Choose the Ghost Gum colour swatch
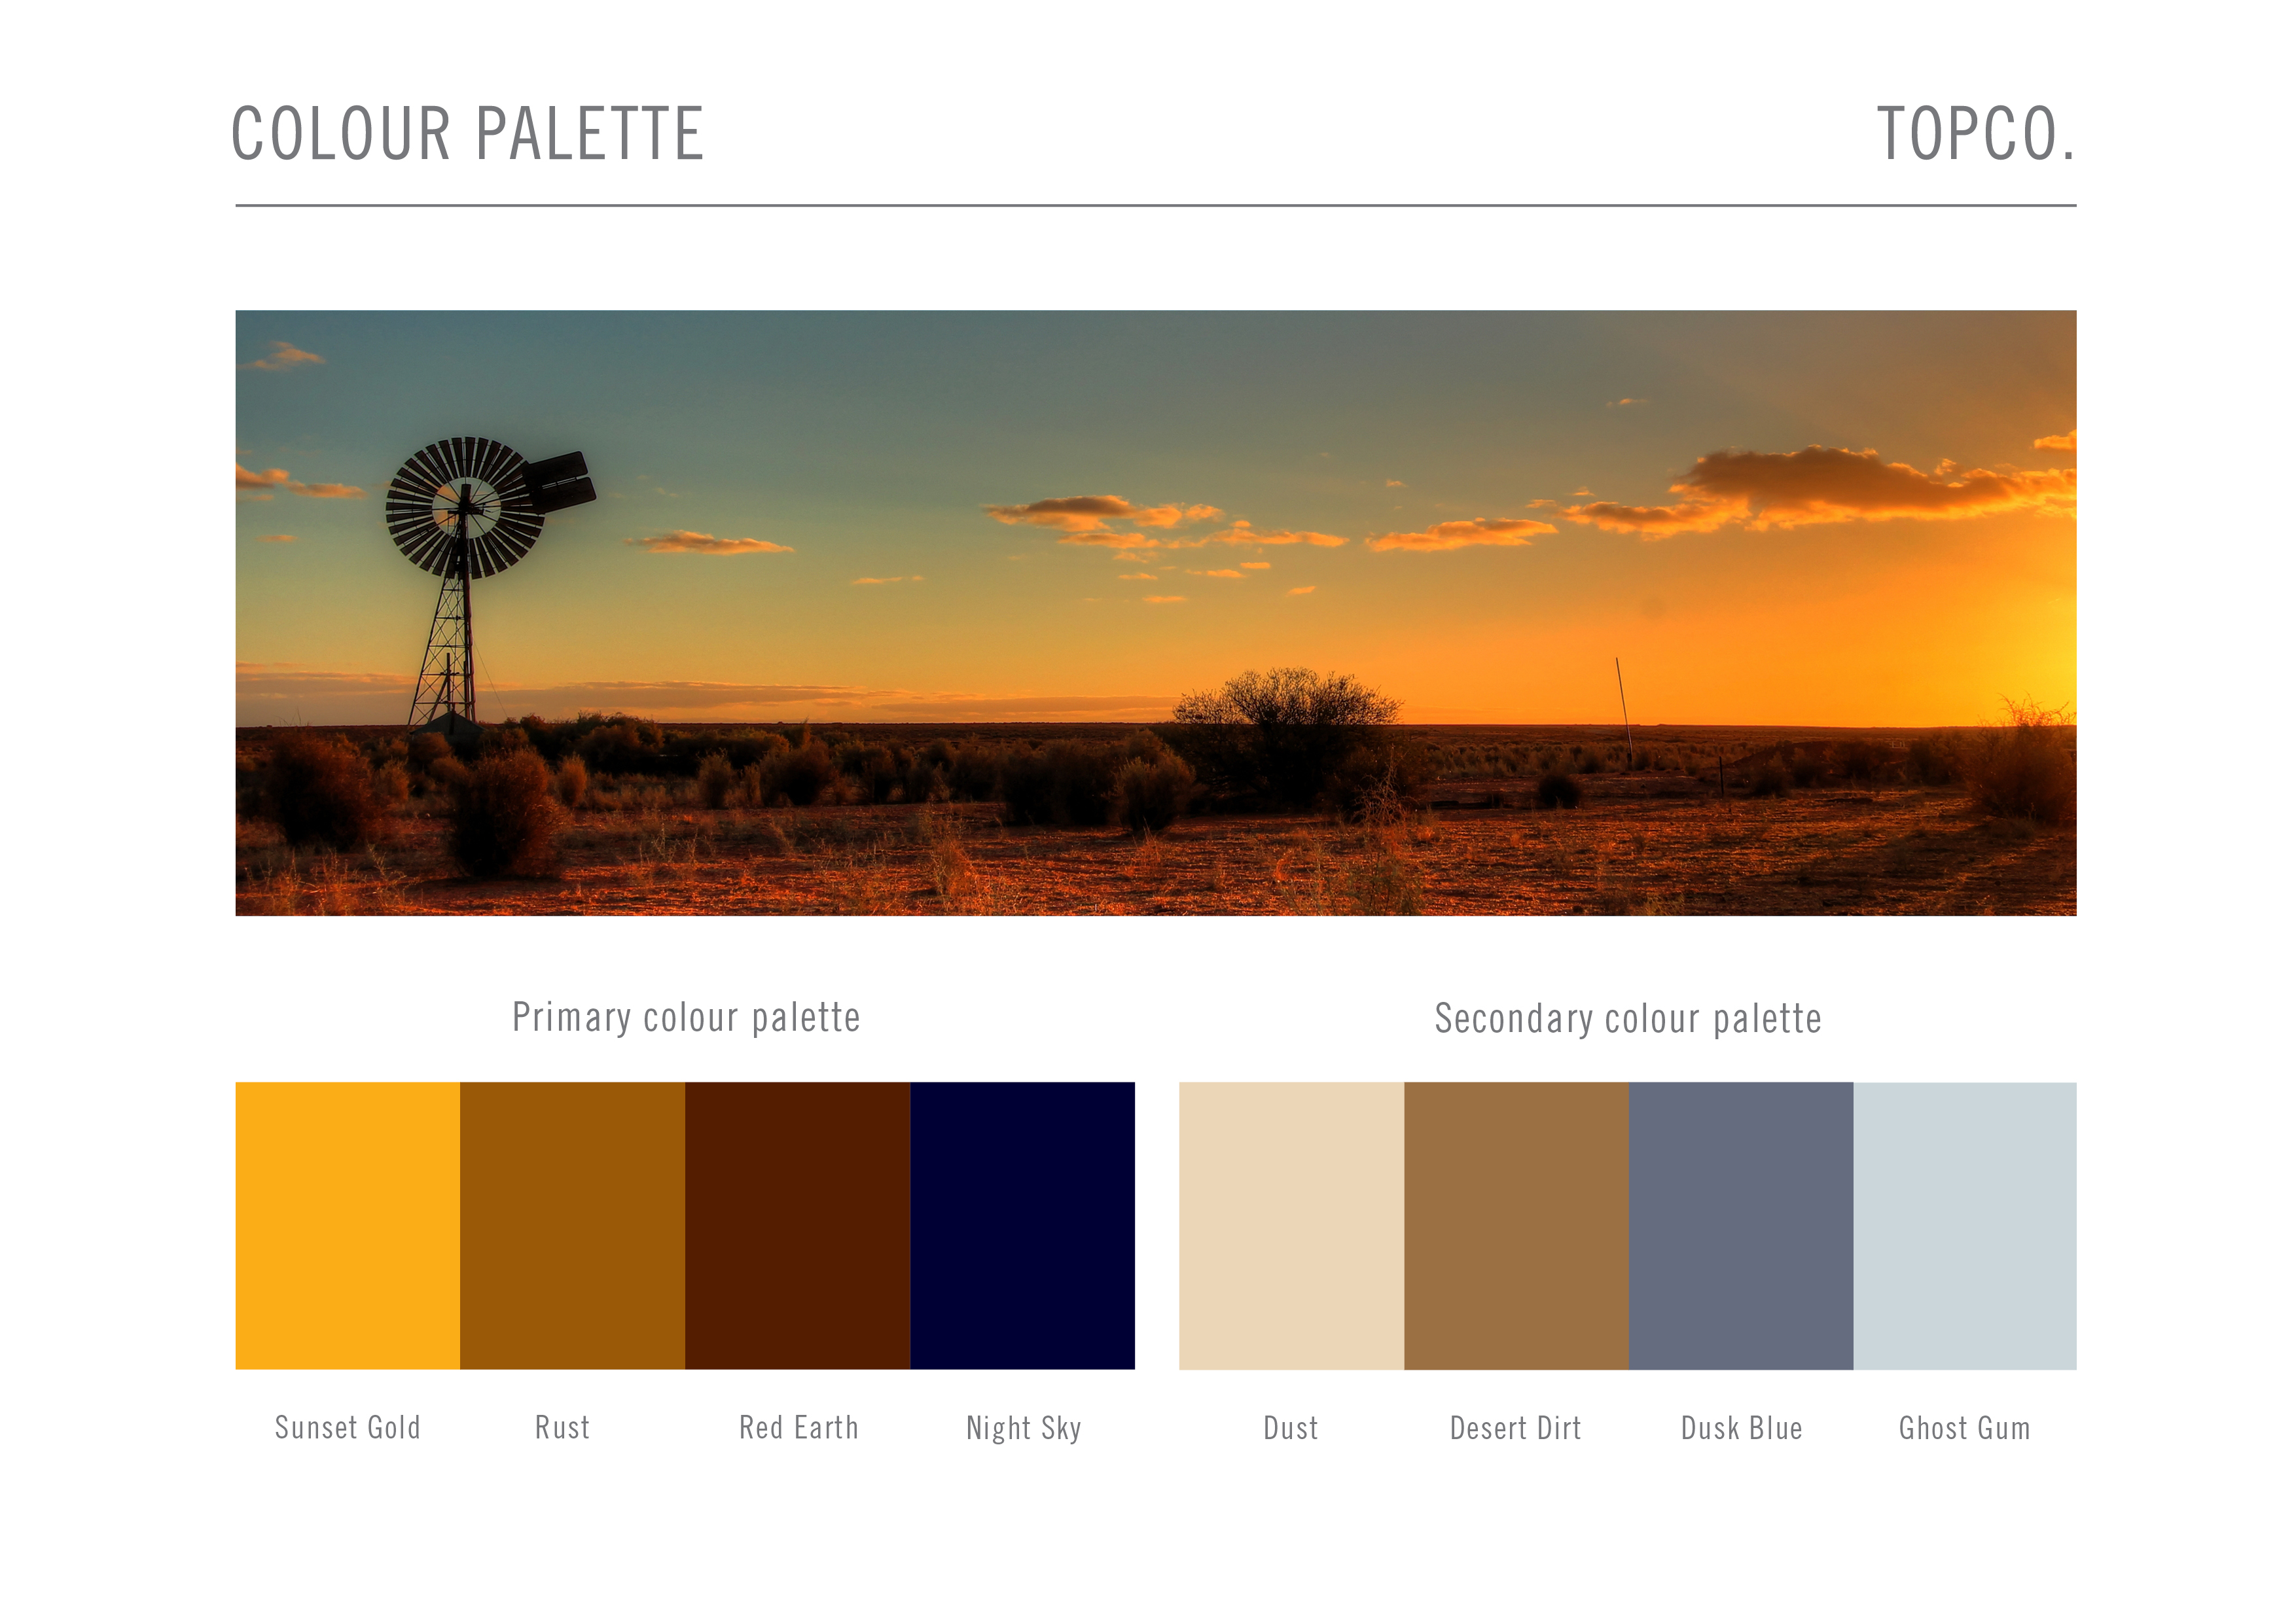2296x1623 pixels. [1964, 1225]
